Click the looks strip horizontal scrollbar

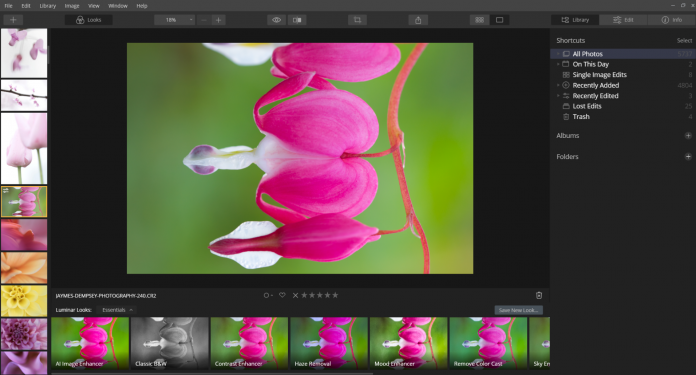(212, 373)
